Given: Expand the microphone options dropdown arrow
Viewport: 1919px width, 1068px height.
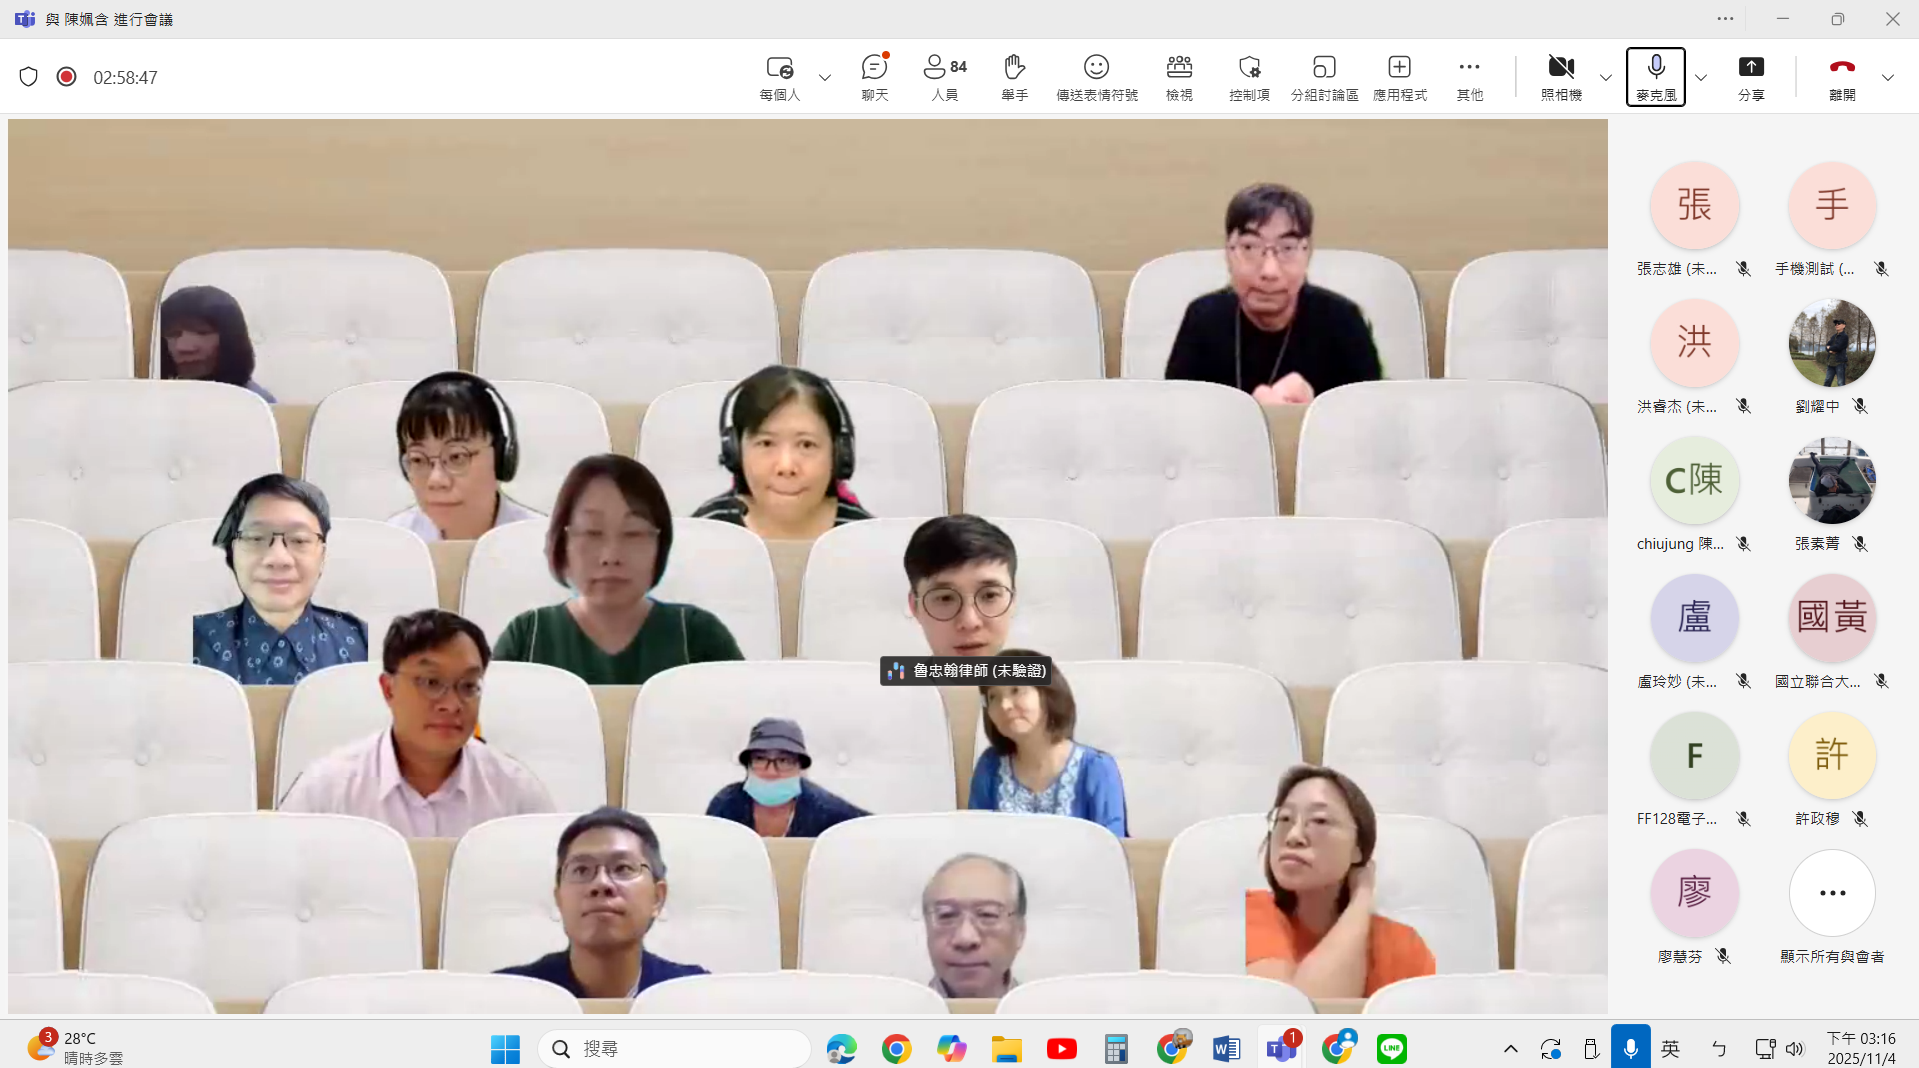Looking at the screenshot, I should (x=1700, y=77).
